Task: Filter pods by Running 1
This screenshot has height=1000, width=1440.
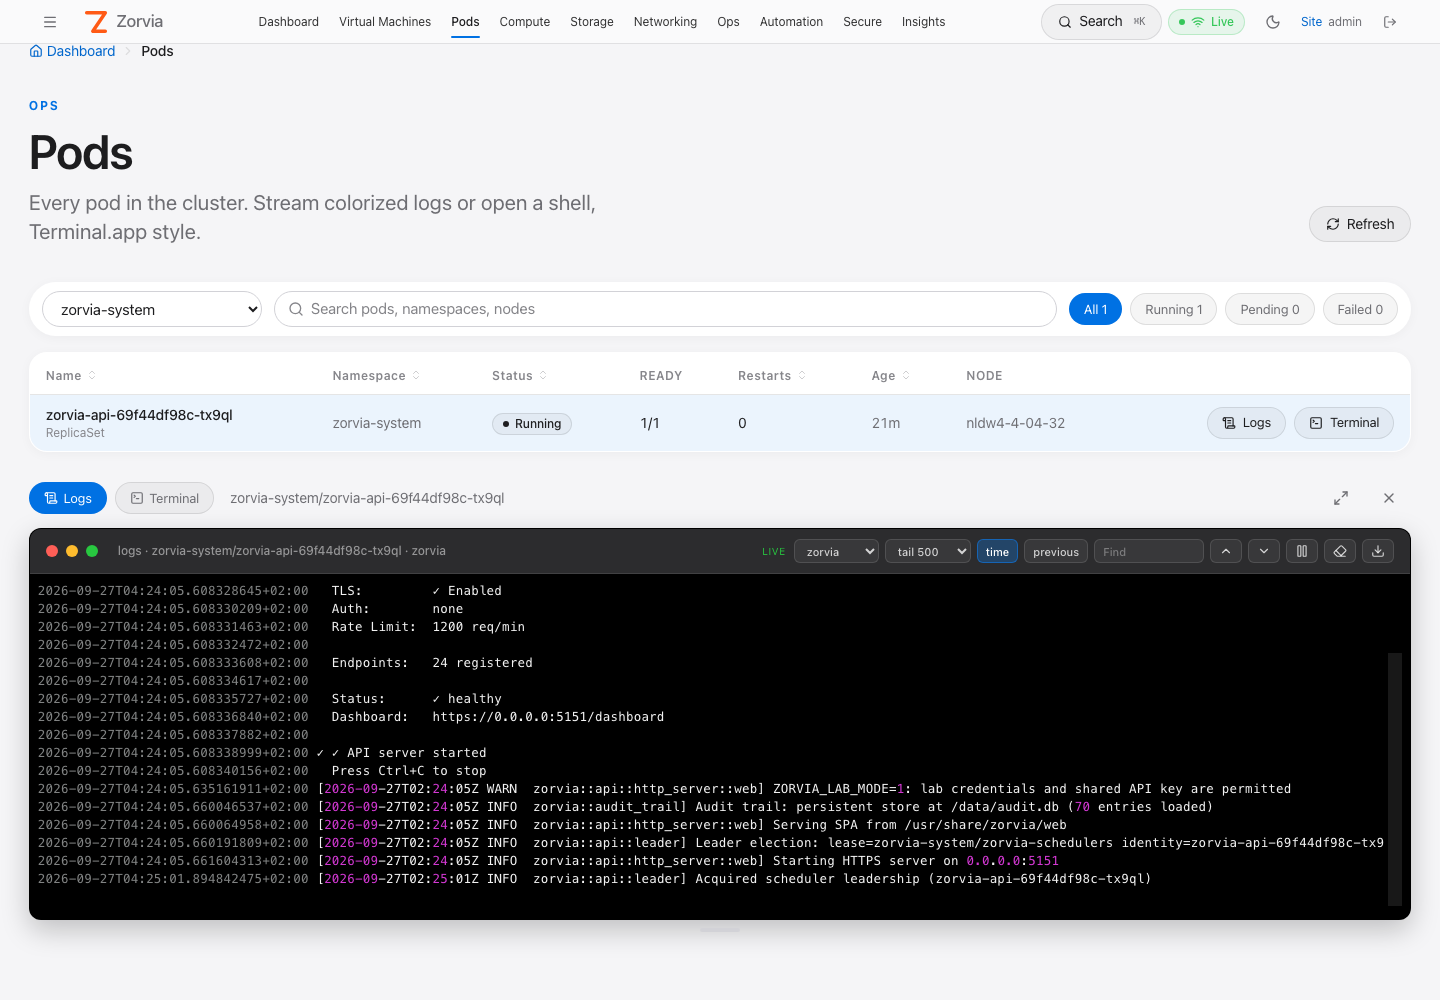Action: click(1174, 309)
